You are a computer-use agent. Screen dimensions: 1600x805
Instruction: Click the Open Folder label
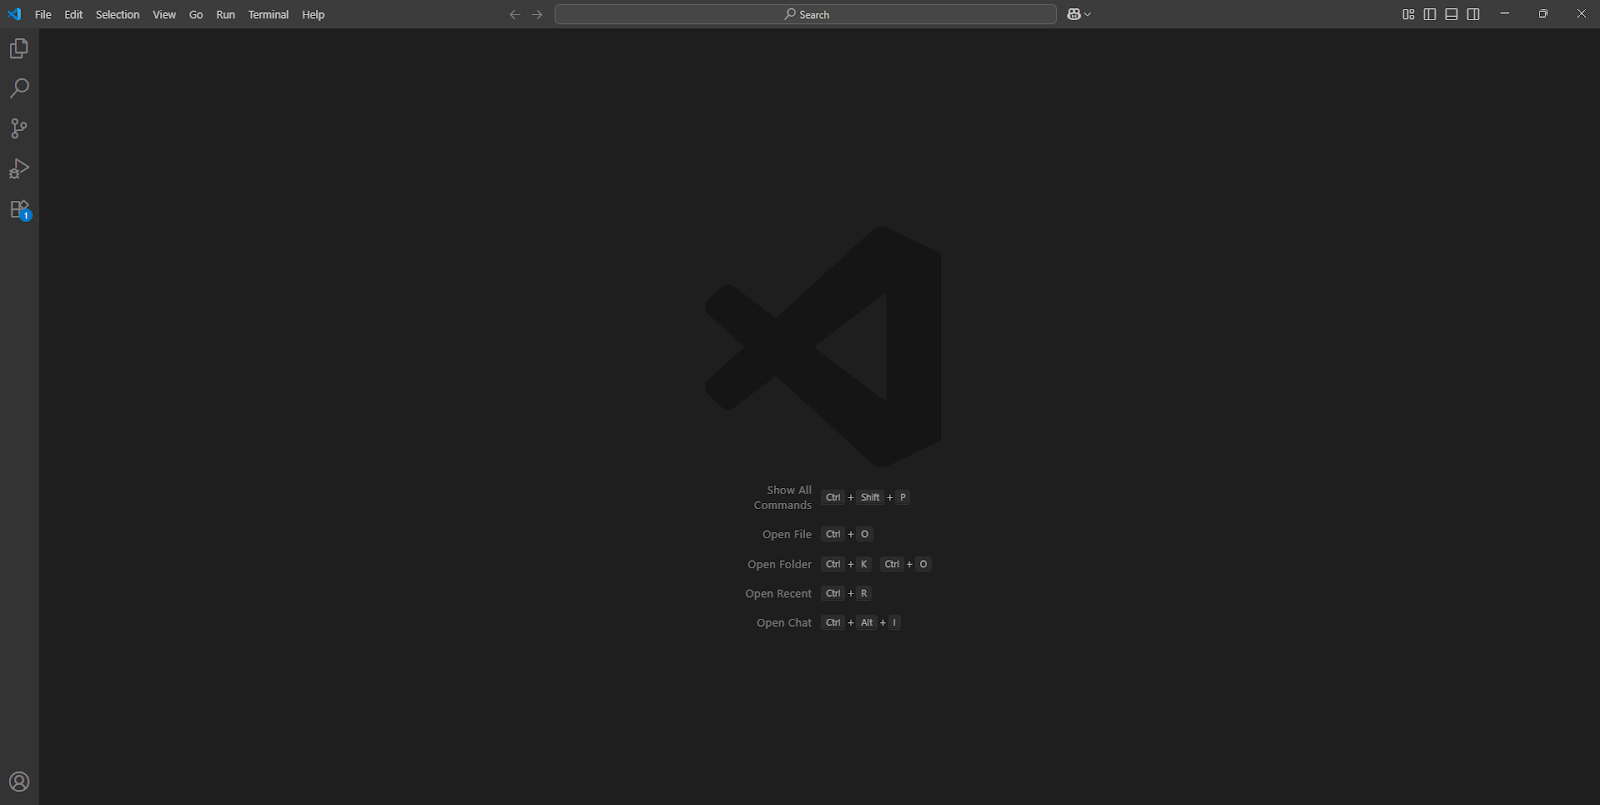(780, 565)
